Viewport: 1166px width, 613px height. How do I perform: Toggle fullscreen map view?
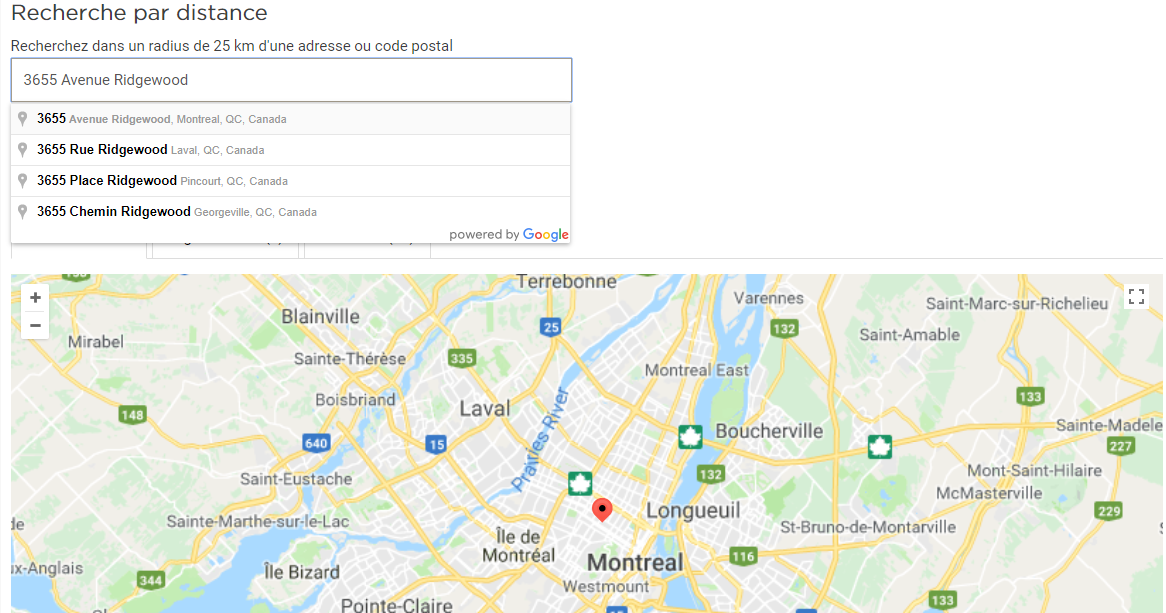1136,296
